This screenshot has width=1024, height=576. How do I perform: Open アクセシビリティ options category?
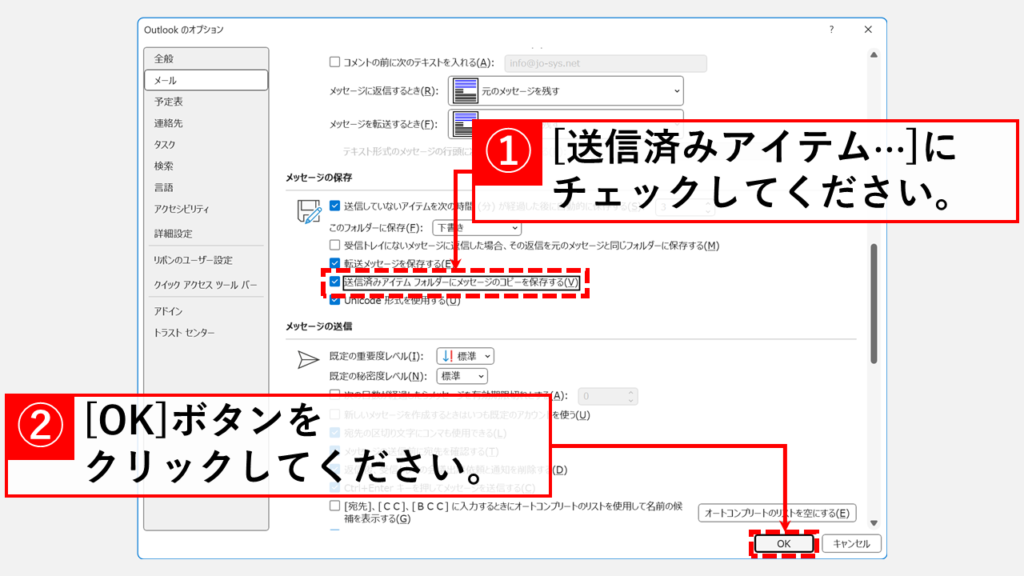click(x=206, y=210)
